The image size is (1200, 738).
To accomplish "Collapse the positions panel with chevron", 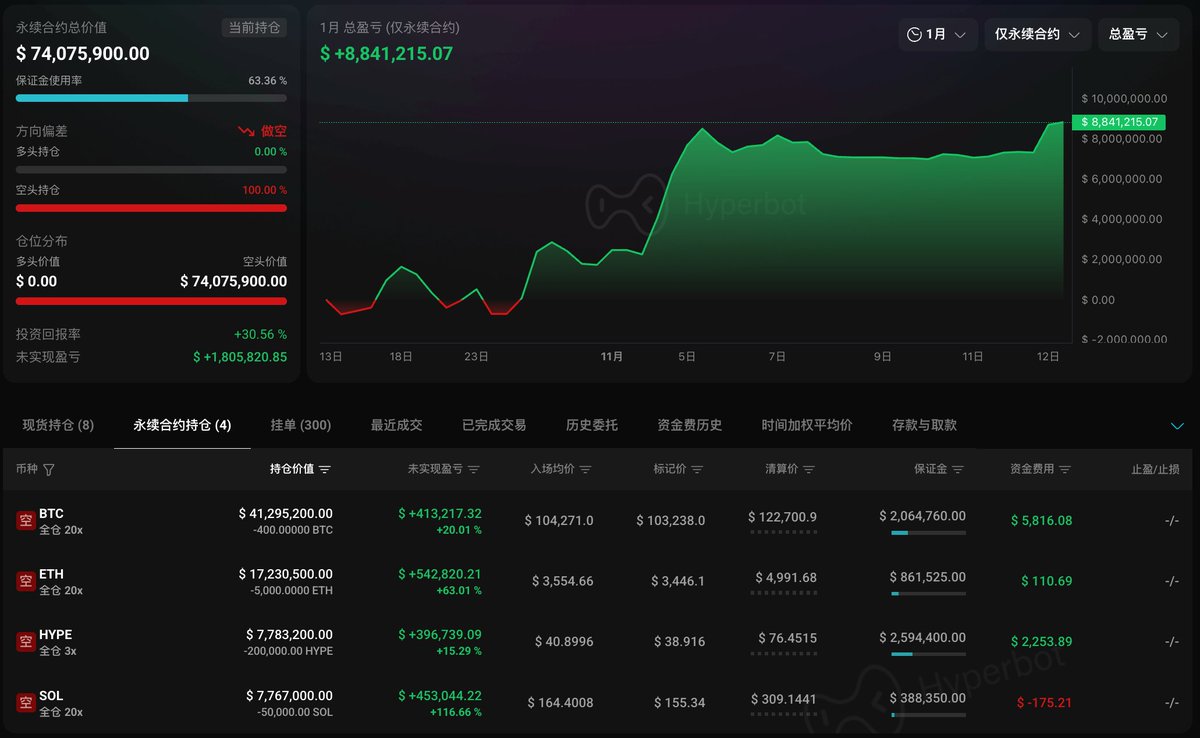I will tap(1177, 426).
